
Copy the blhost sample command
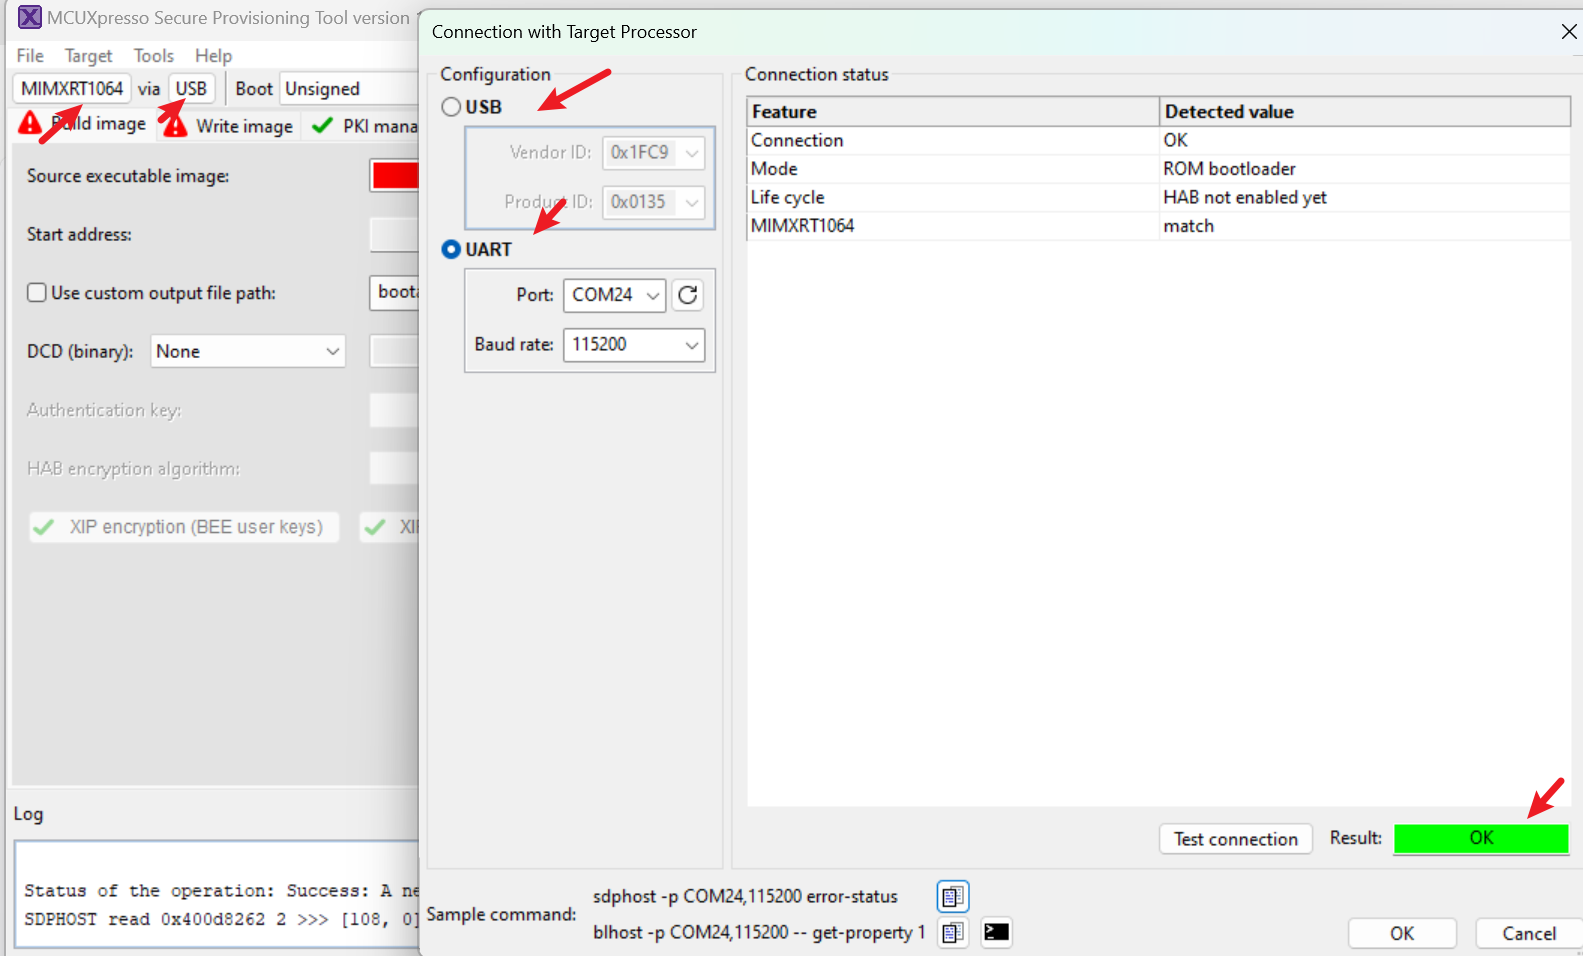(953, 933)
